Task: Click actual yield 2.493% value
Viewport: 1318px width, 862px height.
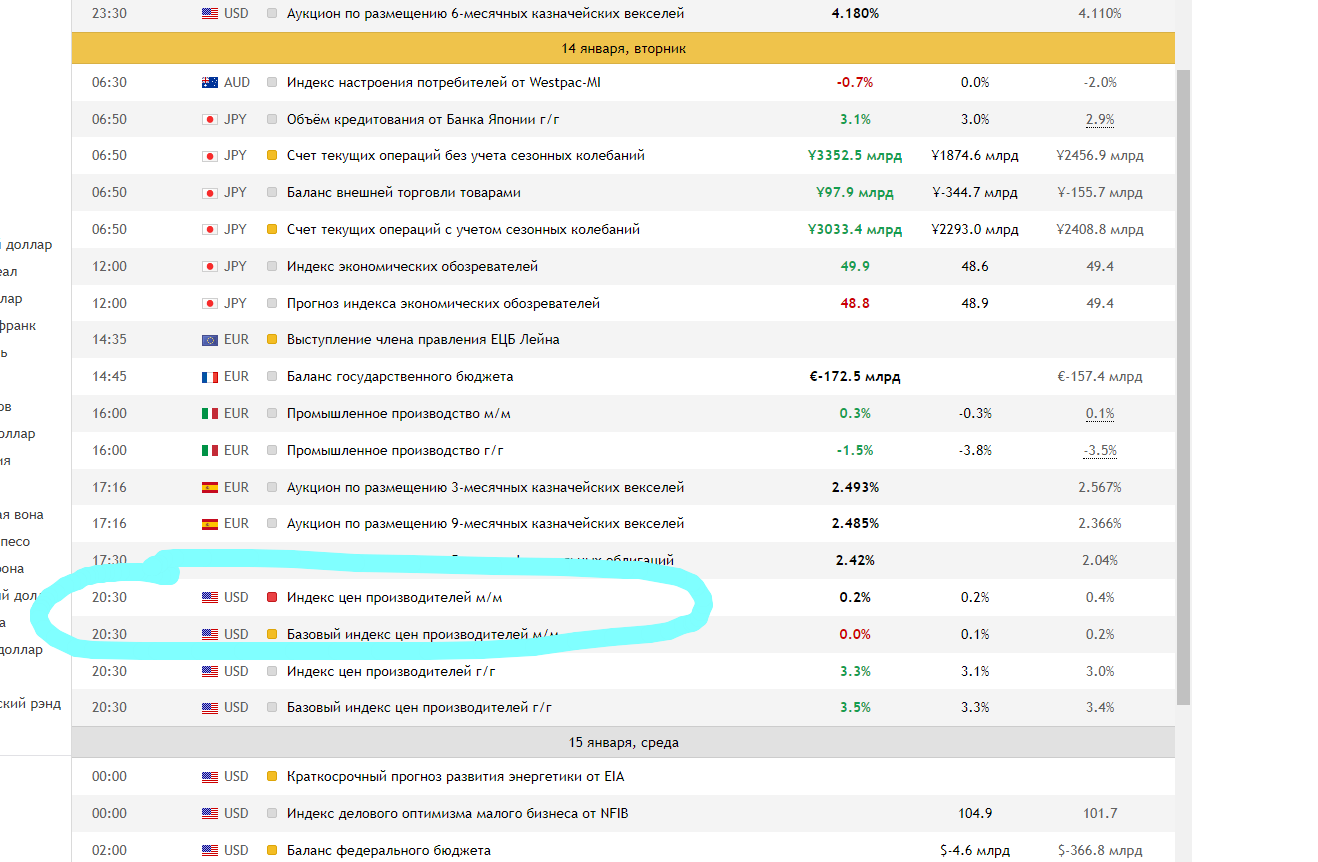Action: (x=855, y=488)
